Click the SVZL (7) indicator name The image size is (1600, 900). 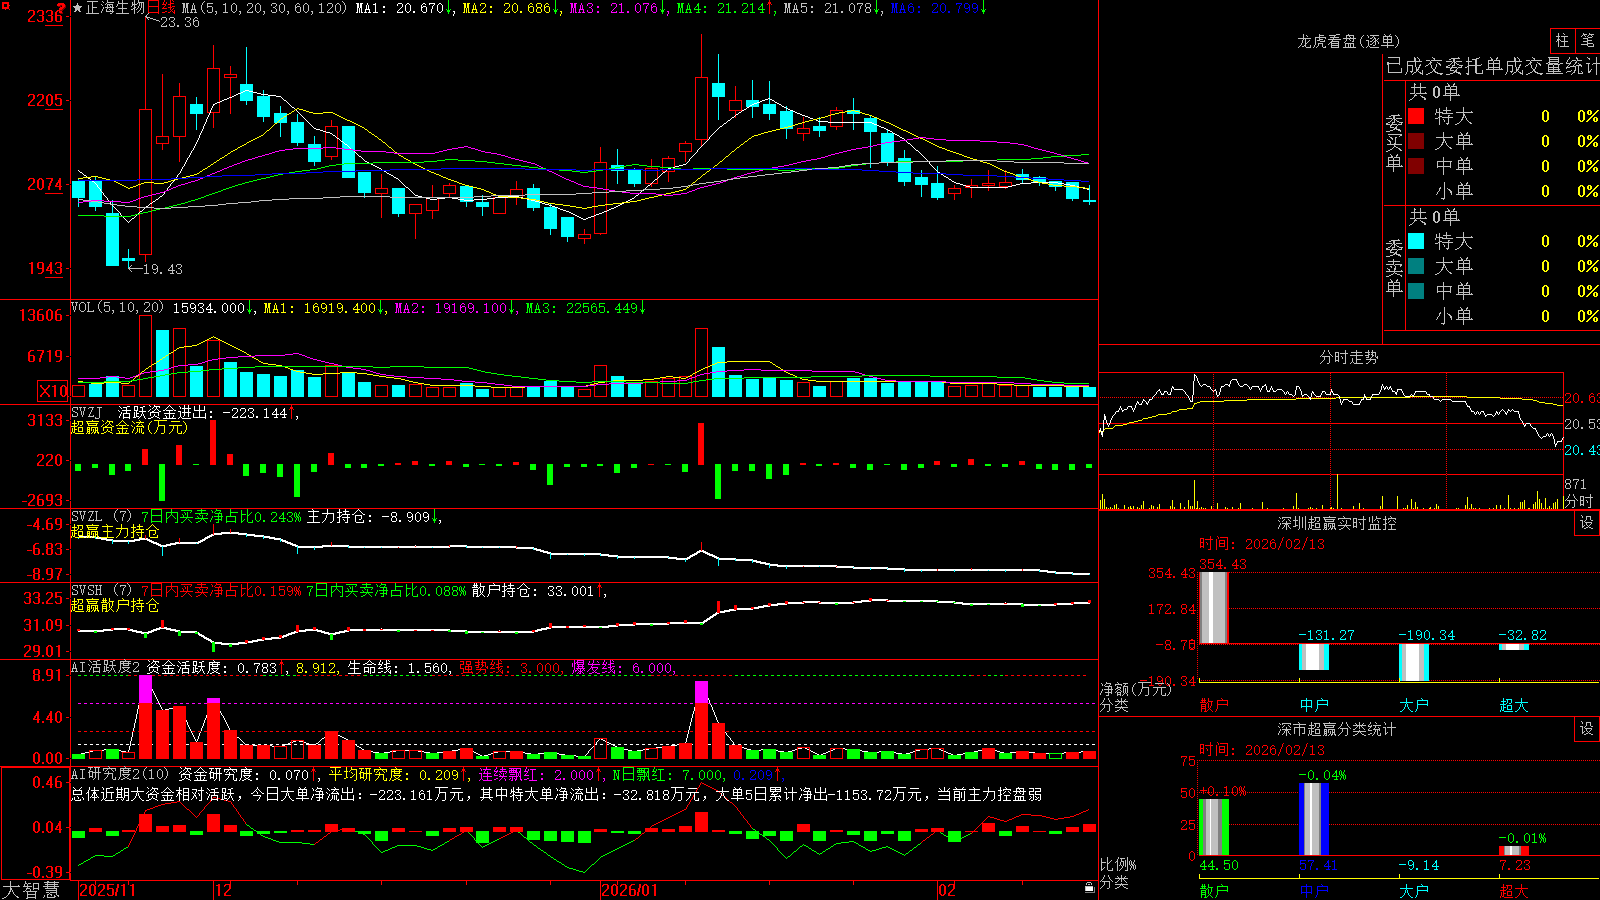tap(102, 517)
